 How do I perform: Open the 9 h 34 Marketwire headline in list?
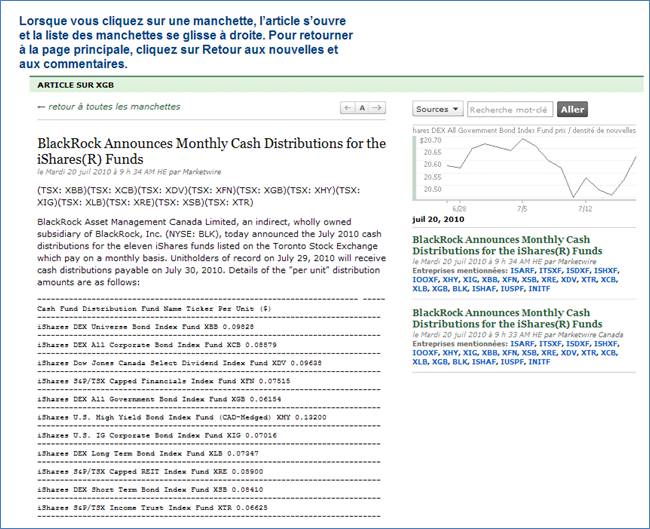click(507, 245)
